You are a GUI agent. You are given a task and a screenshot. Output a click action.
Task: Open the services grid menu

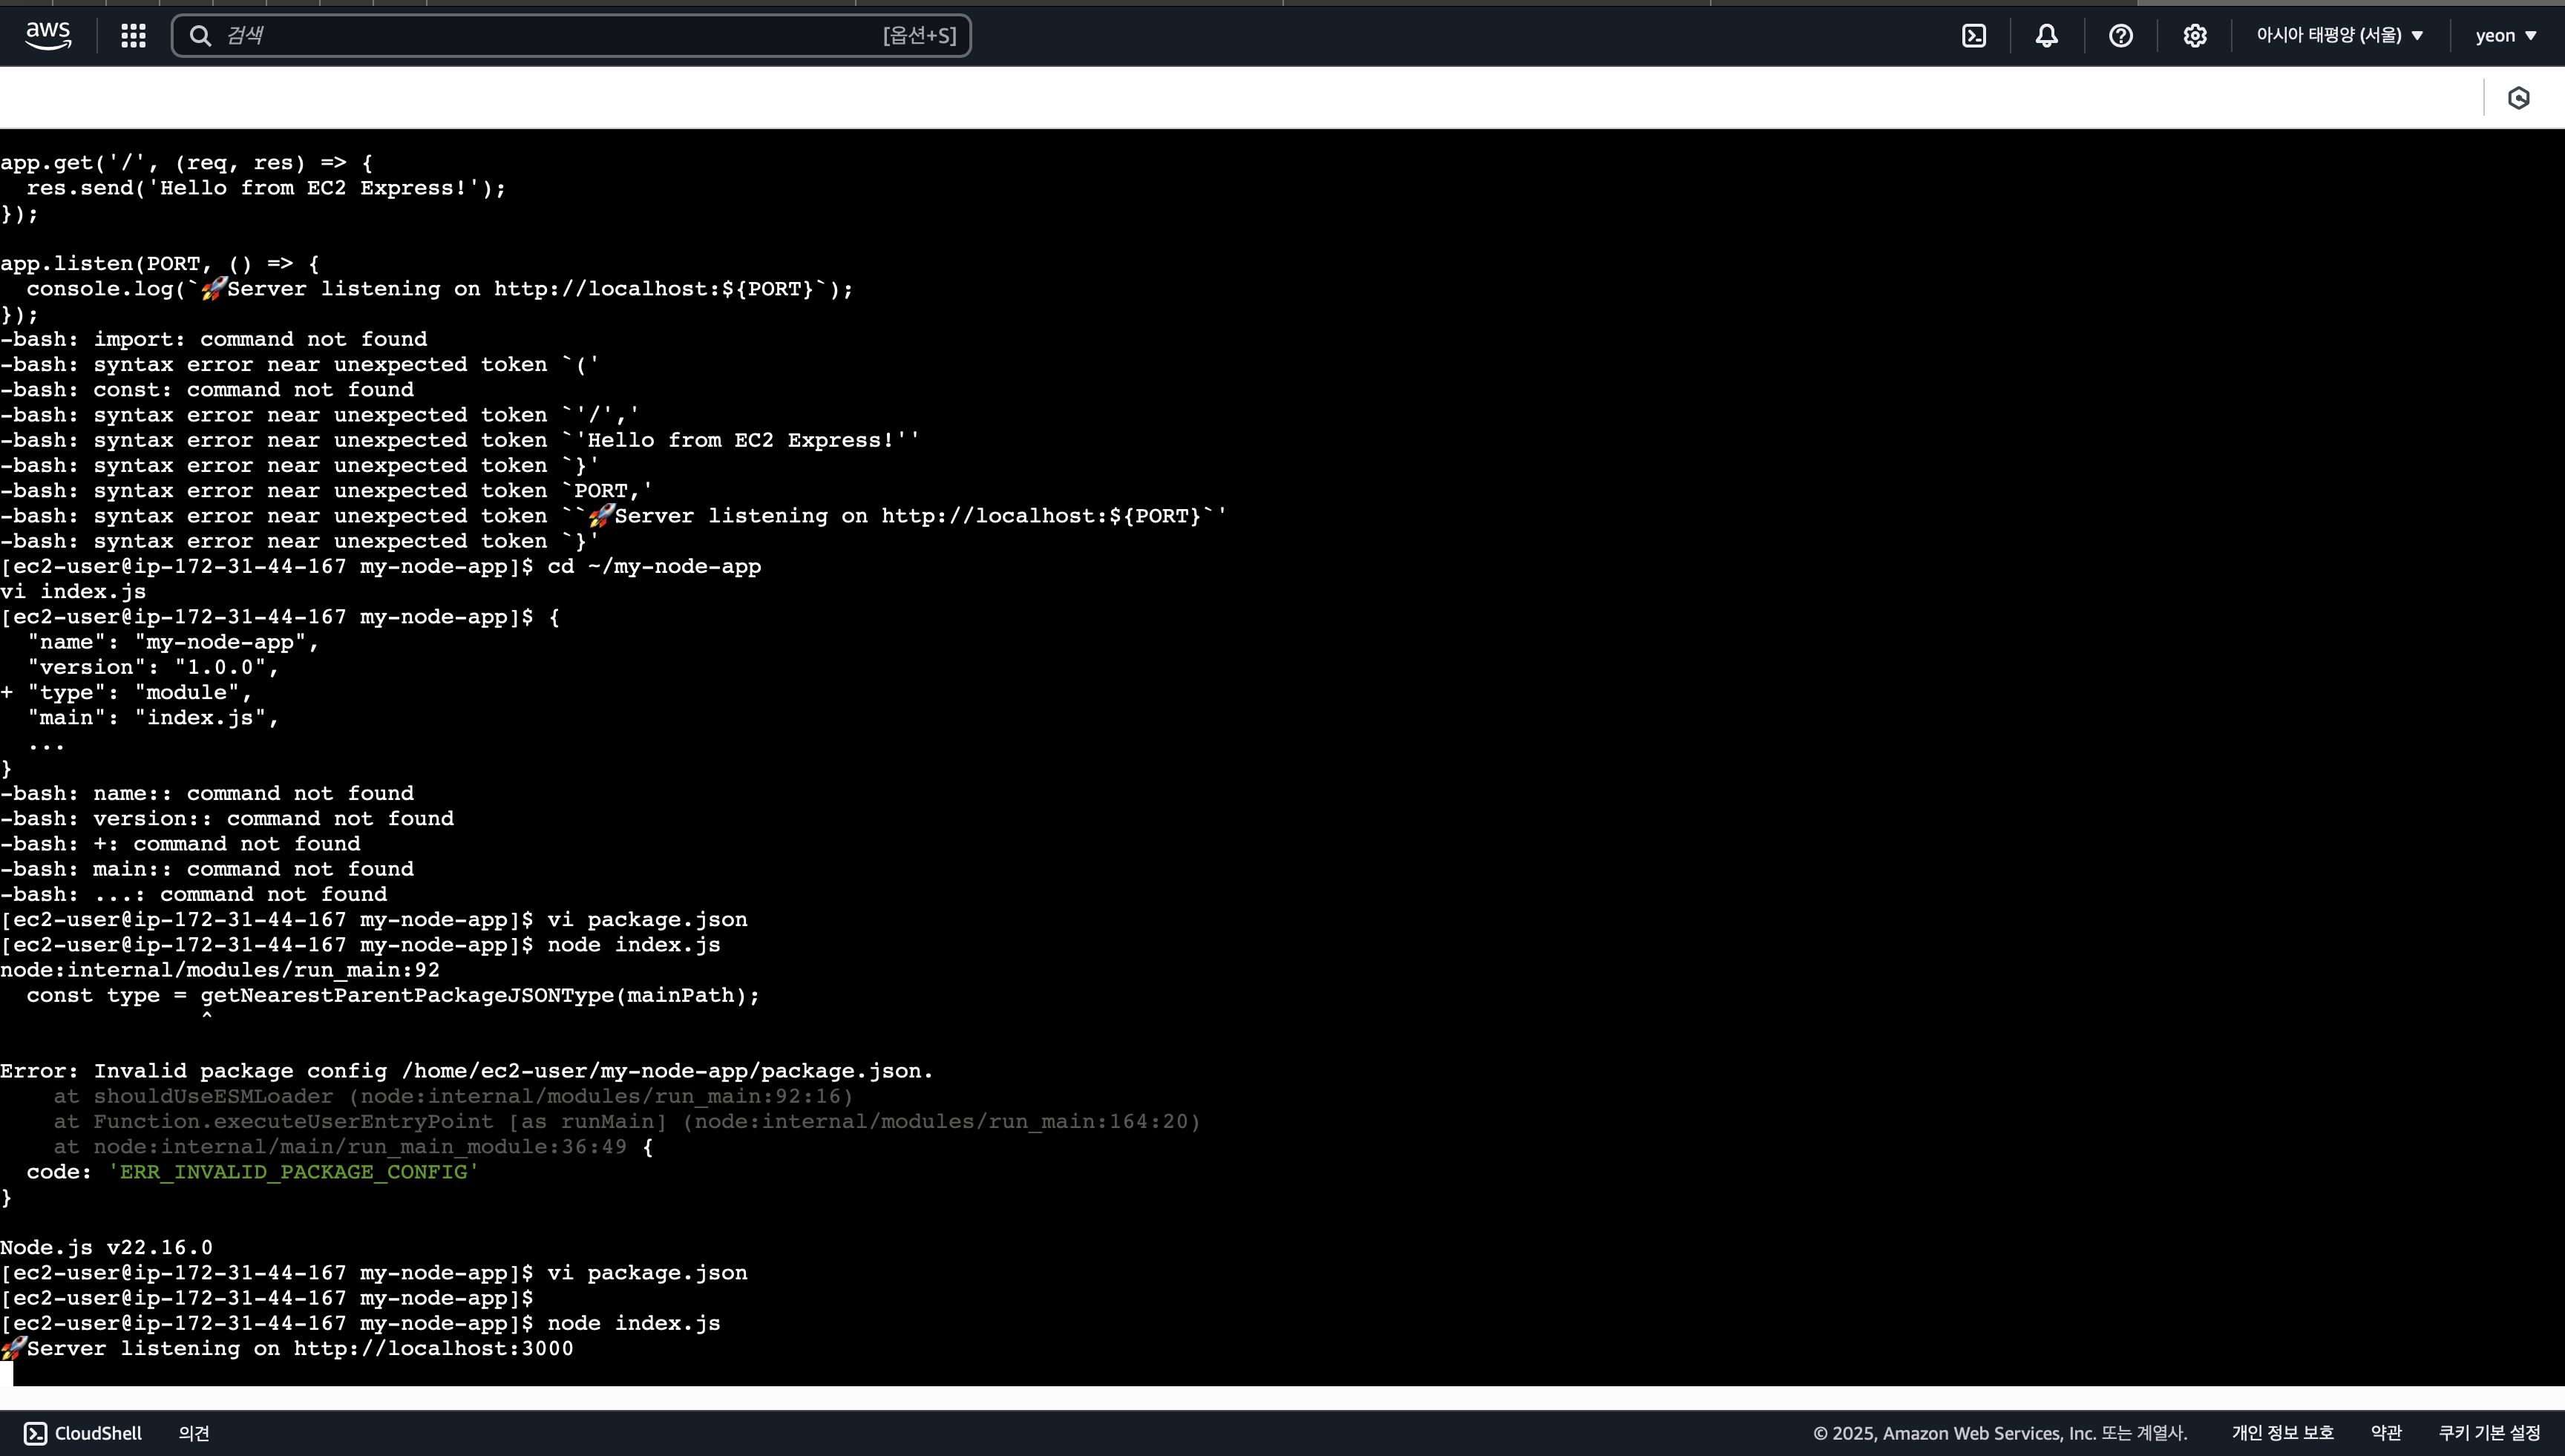point(133,36)
